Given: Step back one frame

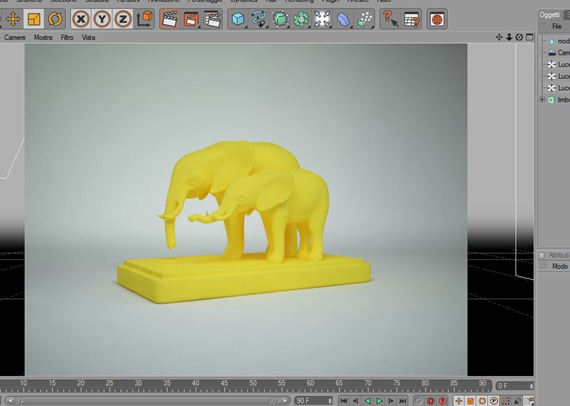Looking at the screenshot, I should click(x=356, y=401).
